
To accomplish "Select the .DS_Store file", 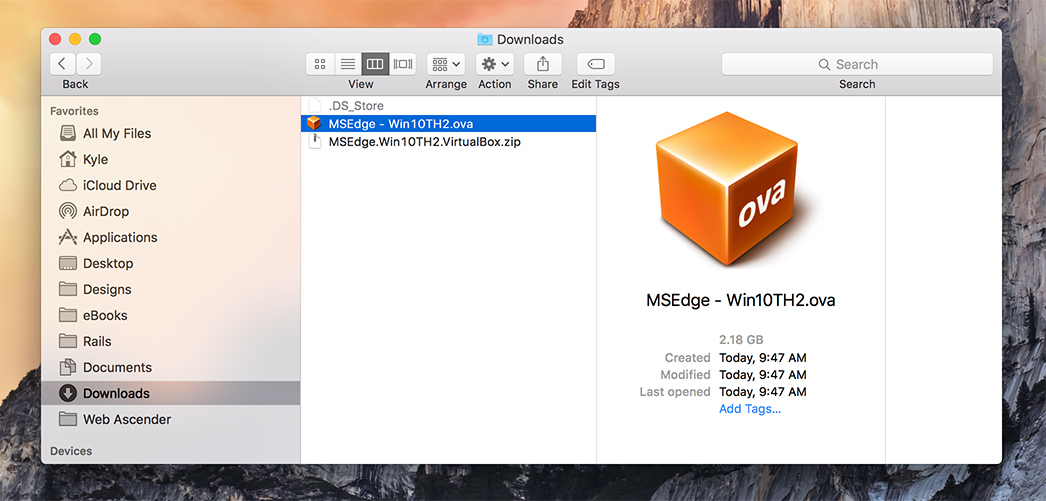I will pyautogui.click(x=448, y=106).
